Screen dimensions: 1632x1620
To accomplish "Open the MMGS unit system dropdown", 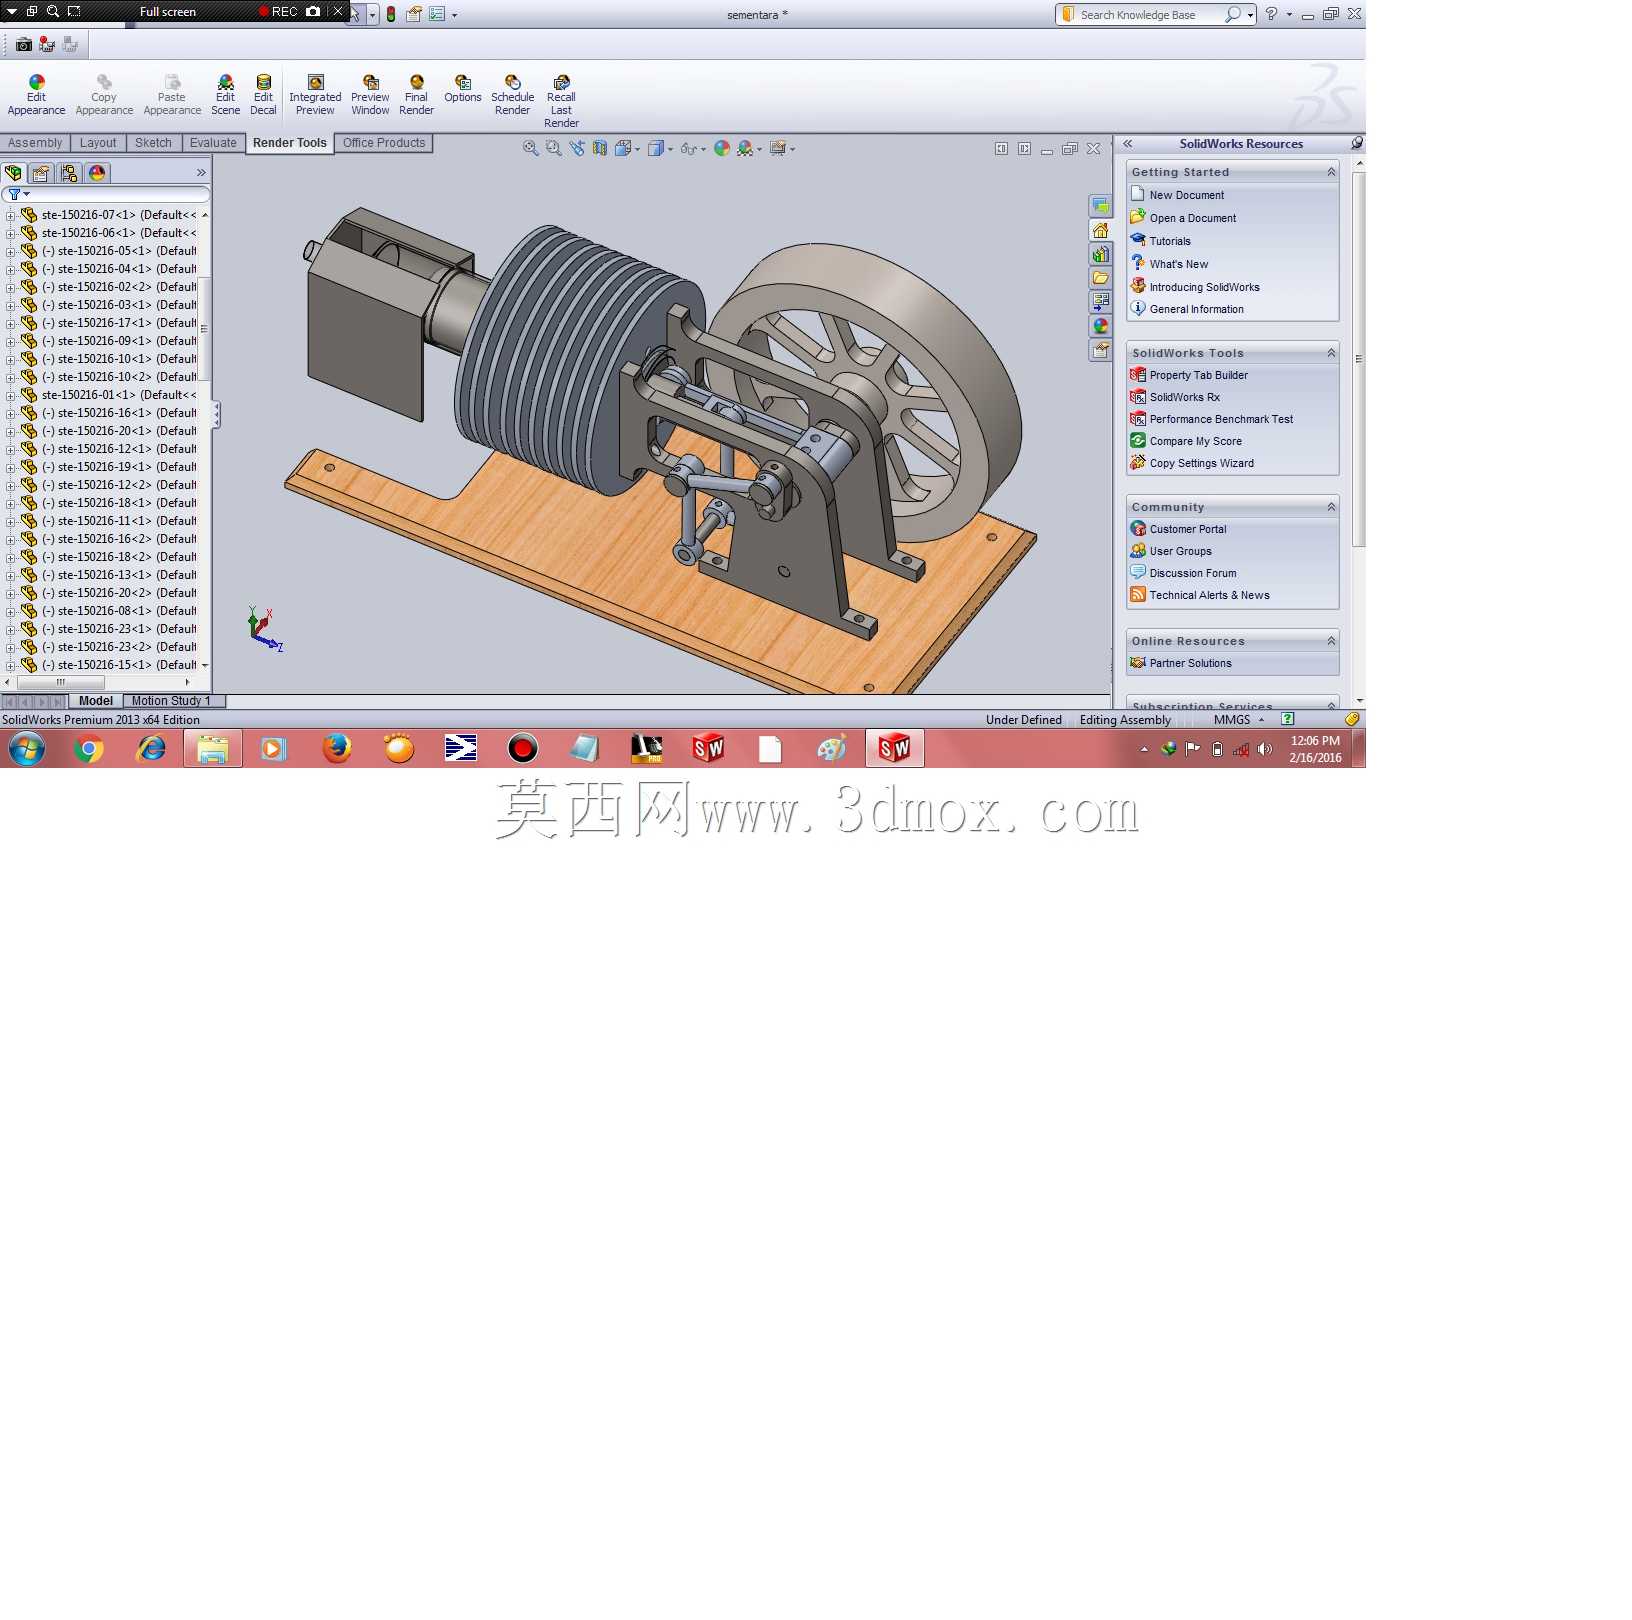I will [1239, 720].
